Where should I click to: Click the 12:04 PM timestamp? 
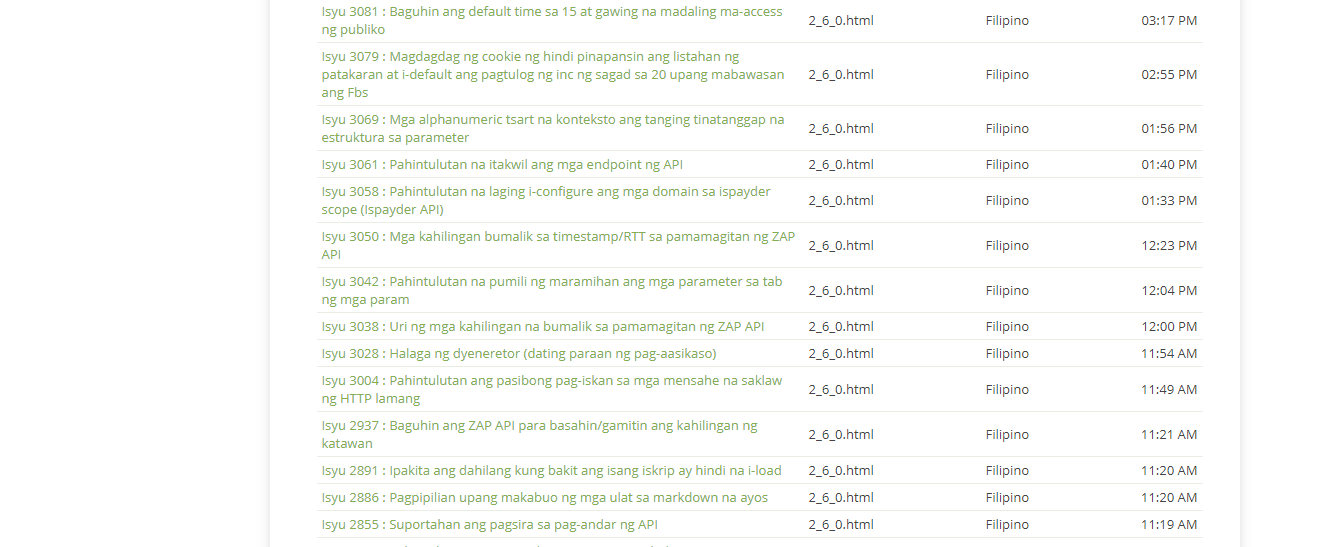[x=1169, y=290]
